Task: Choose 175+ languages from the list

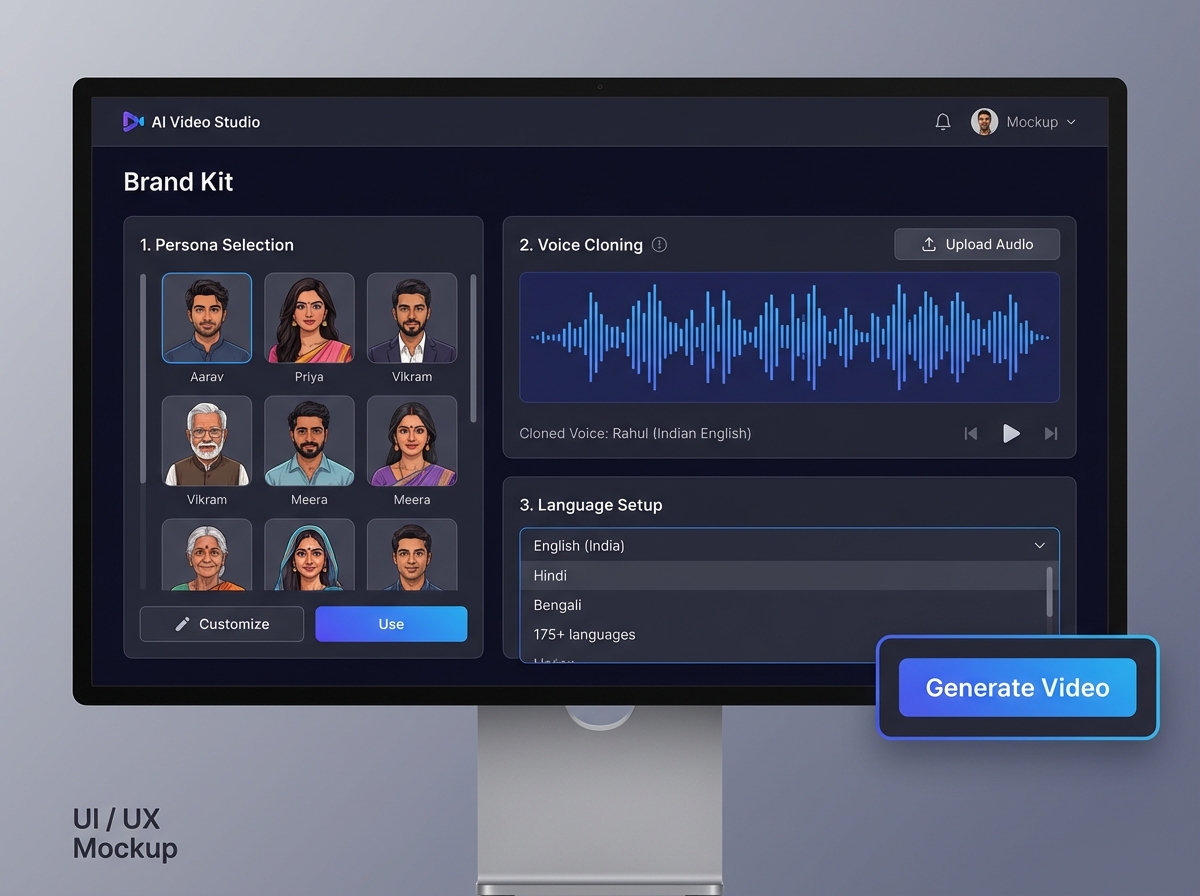Action: click(x=584, y=634)
